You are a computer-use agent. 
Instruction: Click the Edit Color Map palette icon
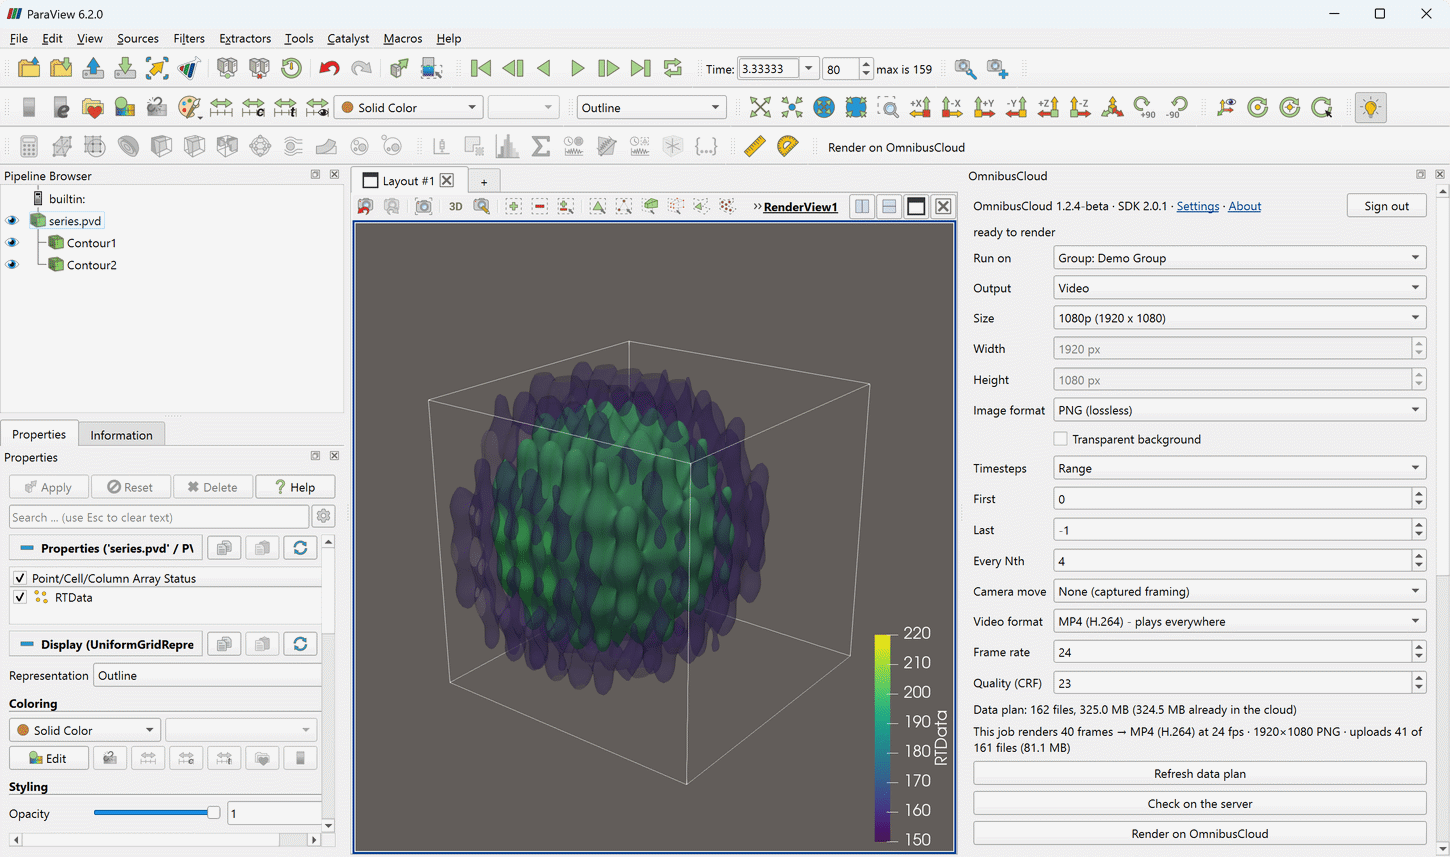pyautogui.click(x=189, y=108)
